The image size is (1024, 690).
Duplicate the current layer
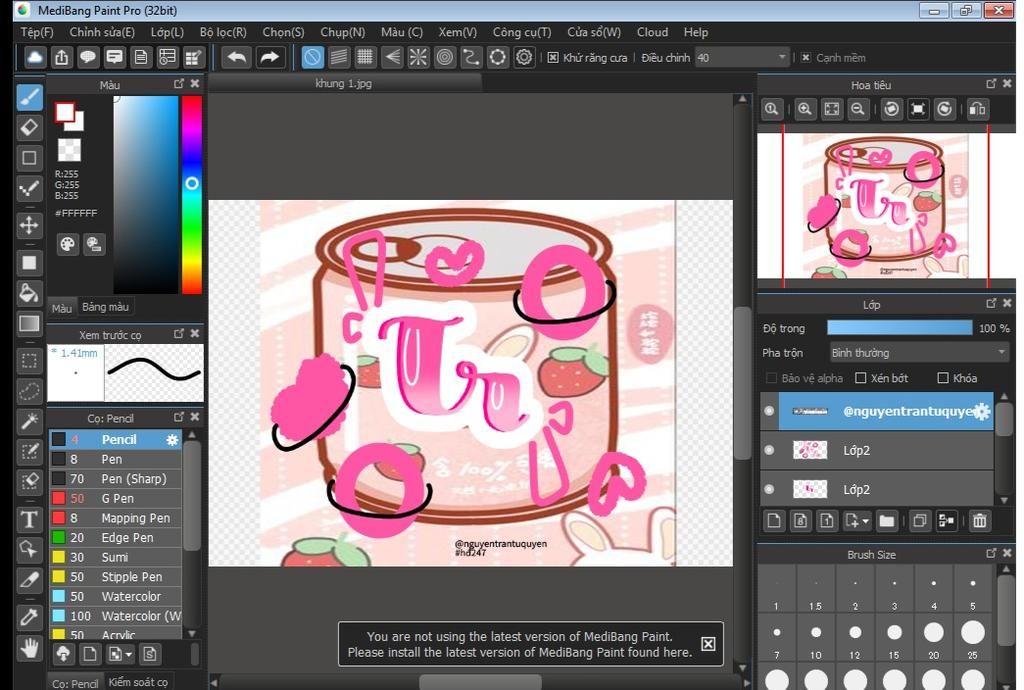920,521
